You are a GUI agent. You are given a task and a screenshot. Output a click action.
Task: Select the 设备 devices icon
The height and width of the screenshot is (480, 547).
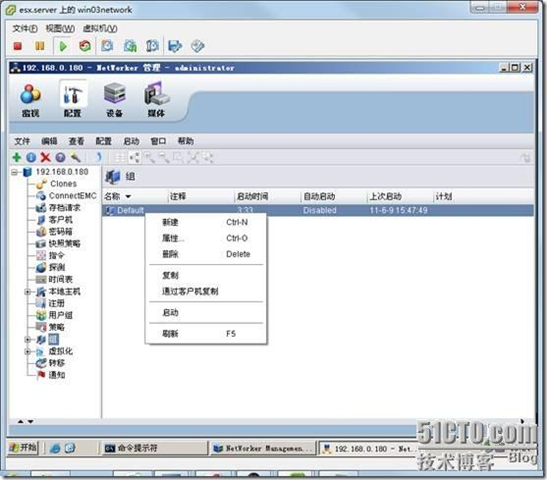pyautogui.click(x=114, y=99)
